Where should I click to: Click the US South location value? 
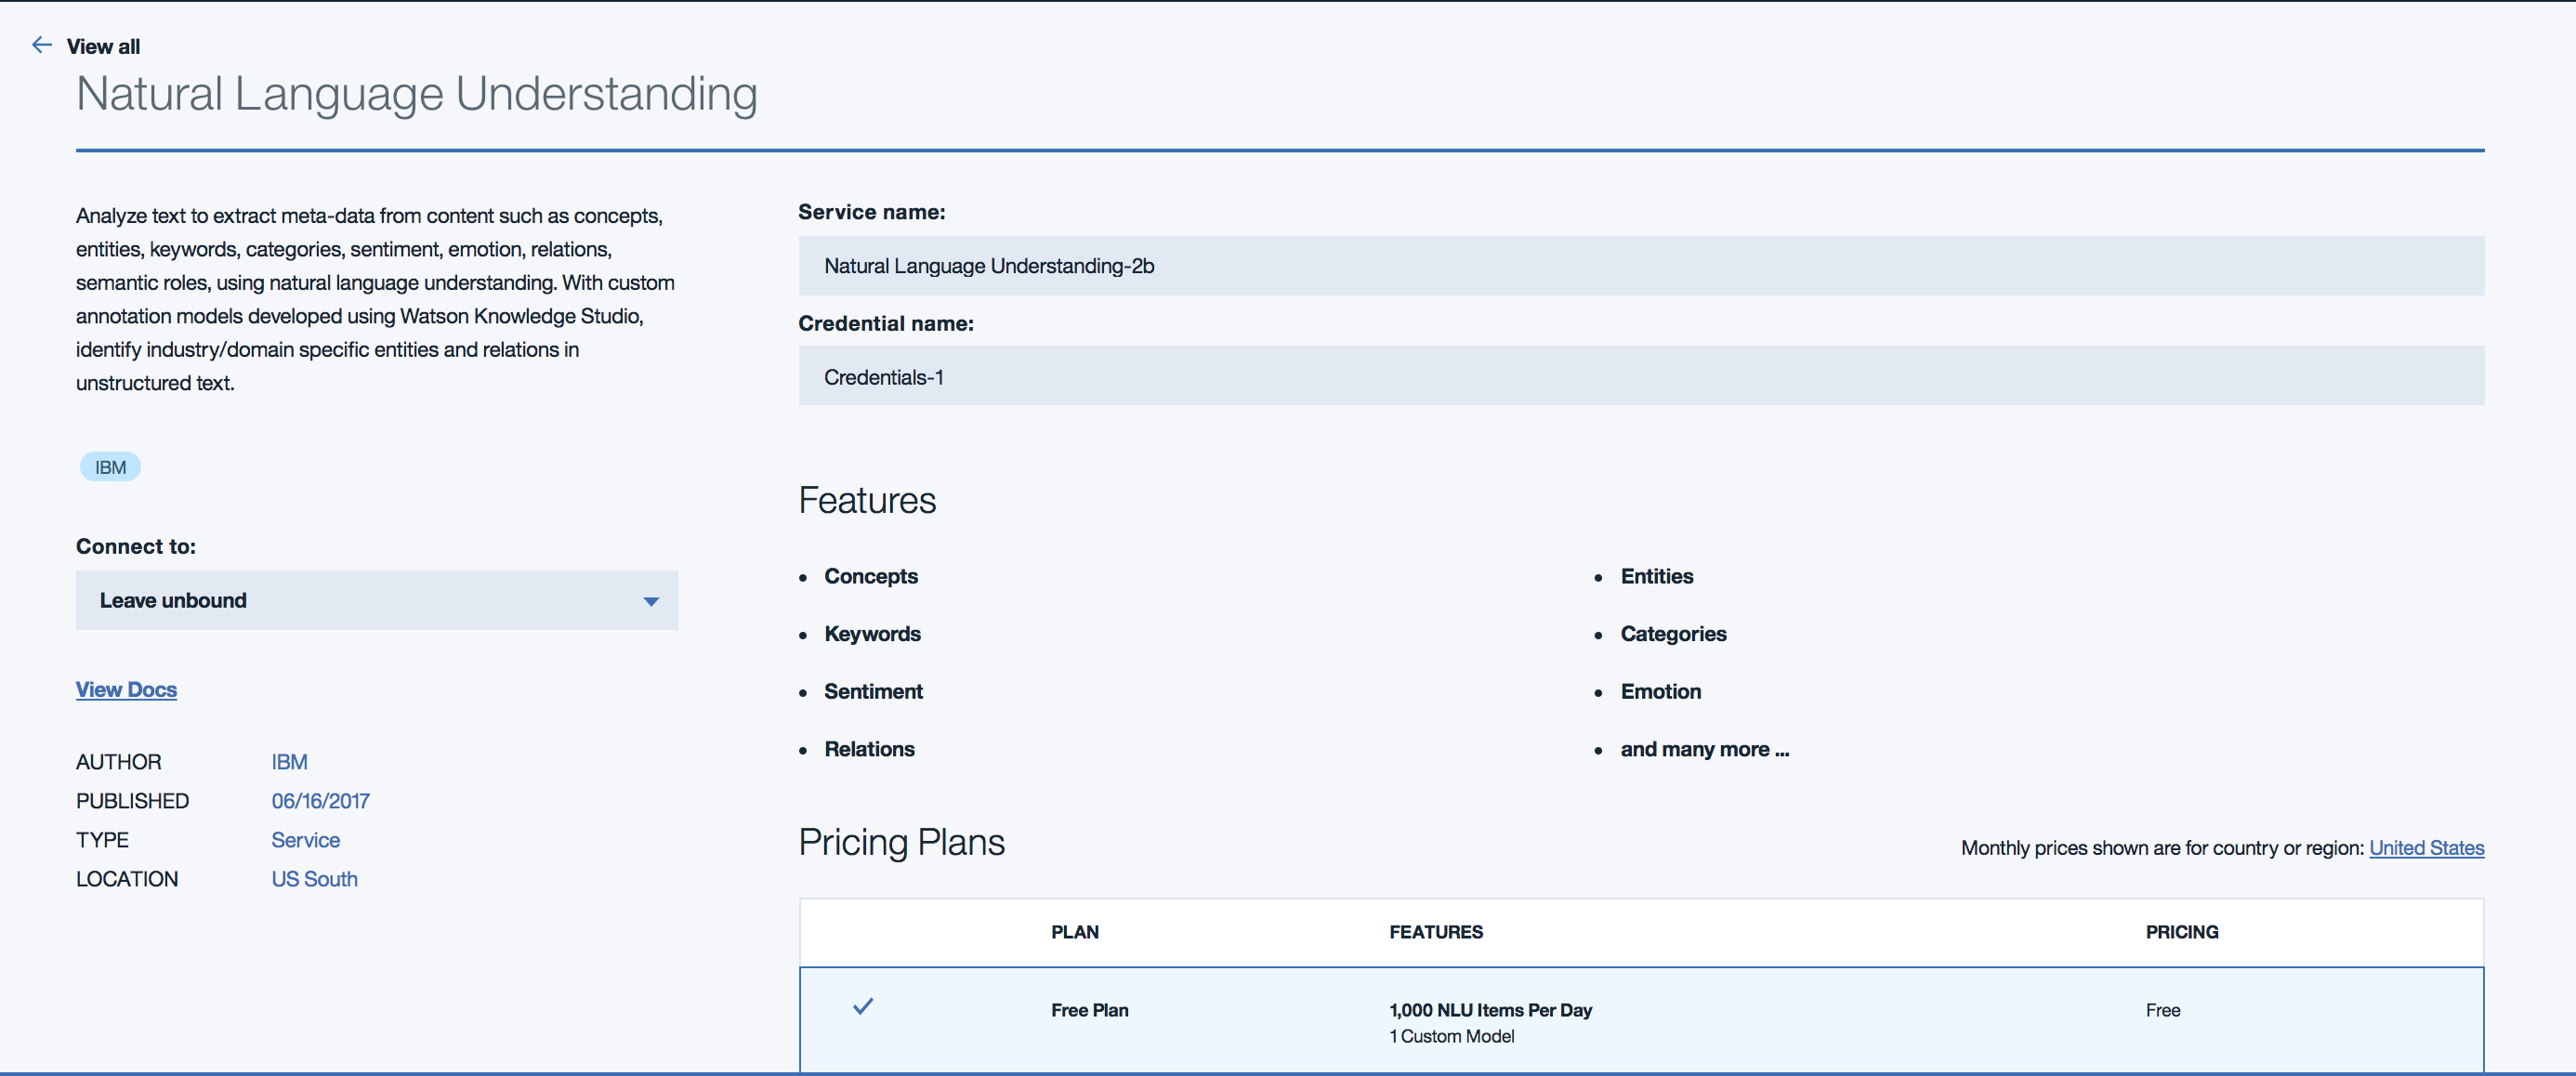coord(314,879)
